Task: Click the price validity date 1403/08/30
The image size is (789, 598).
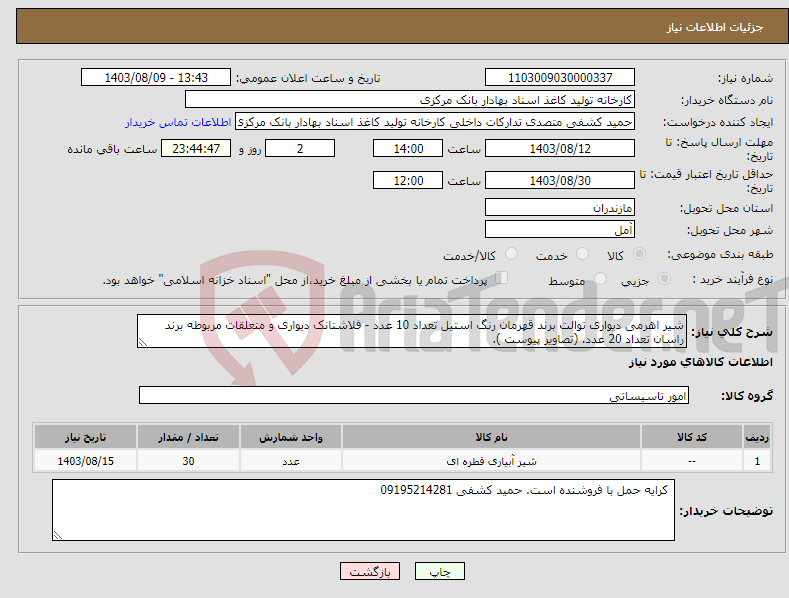Action: point(560,180)
